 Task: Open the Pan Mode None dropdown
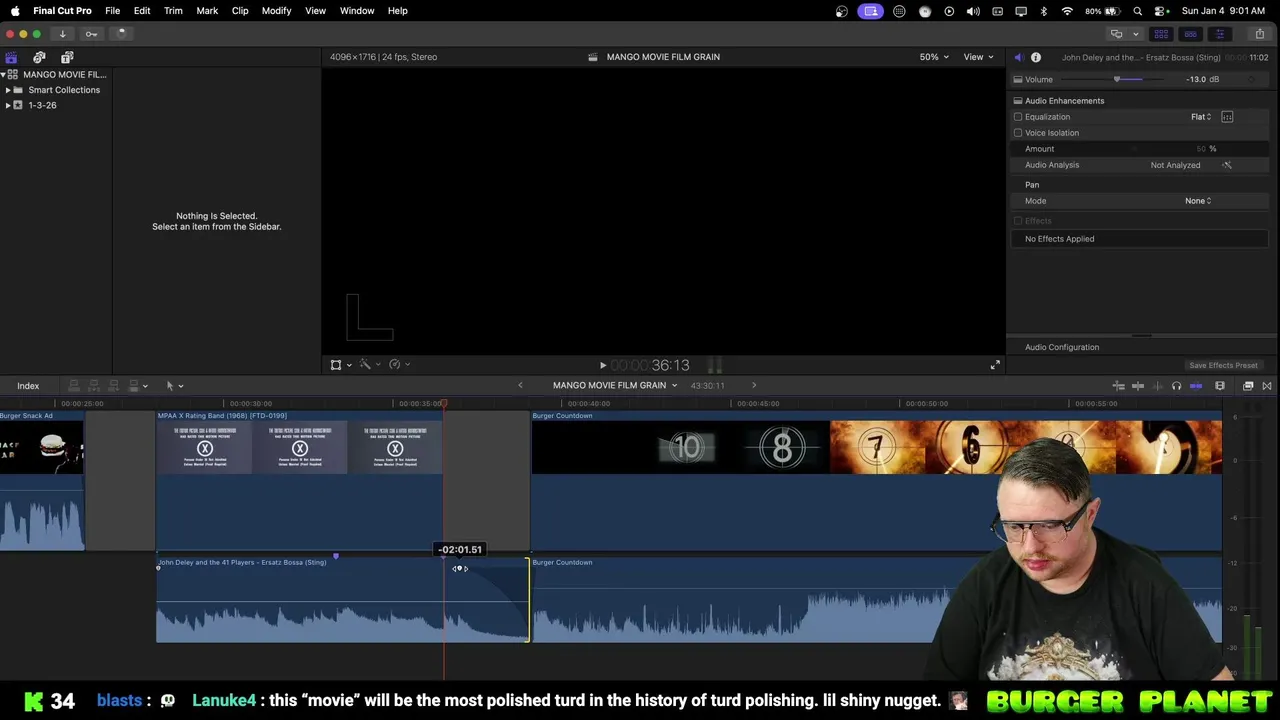(1198, 201)
